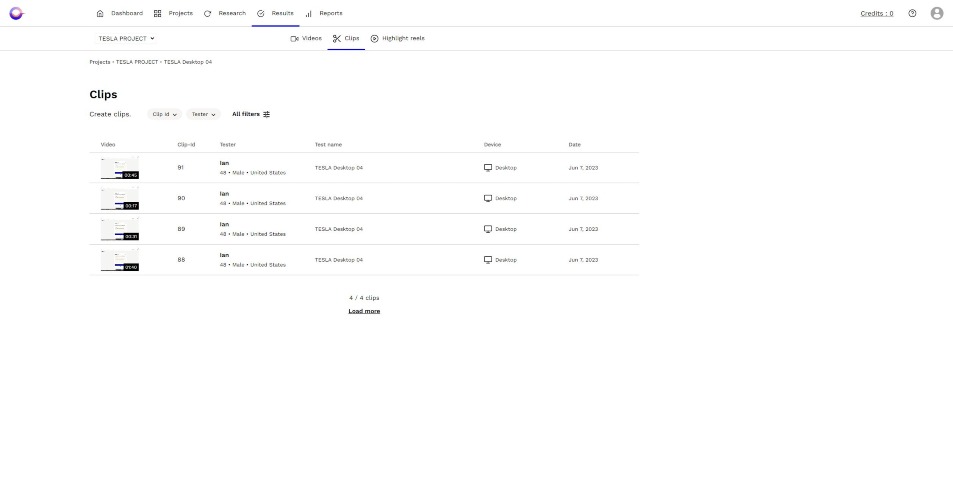Click the Projects grid icon

[157, 13]
